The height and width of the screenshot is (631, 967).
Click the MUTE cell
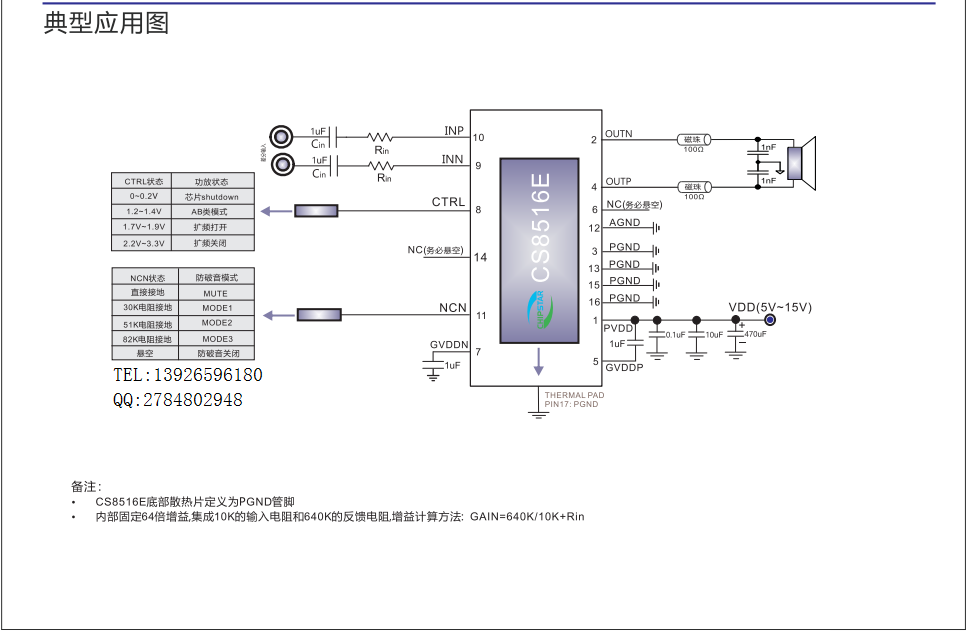pyautogui.click(x=215, y=294)
